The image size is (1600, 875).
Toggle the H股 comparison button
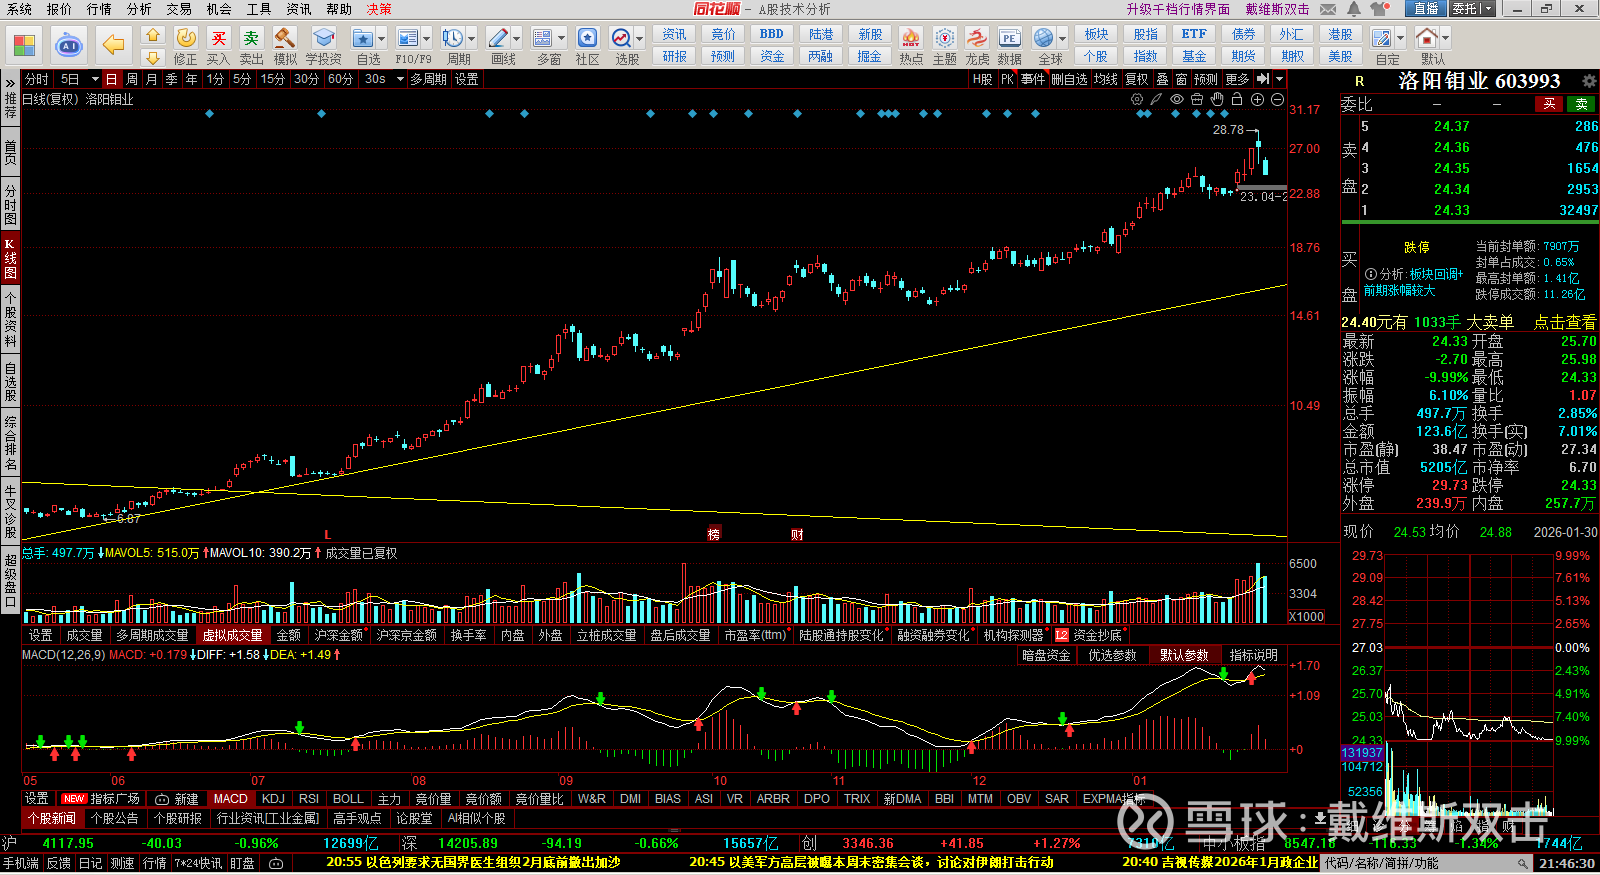pos(982,79)
